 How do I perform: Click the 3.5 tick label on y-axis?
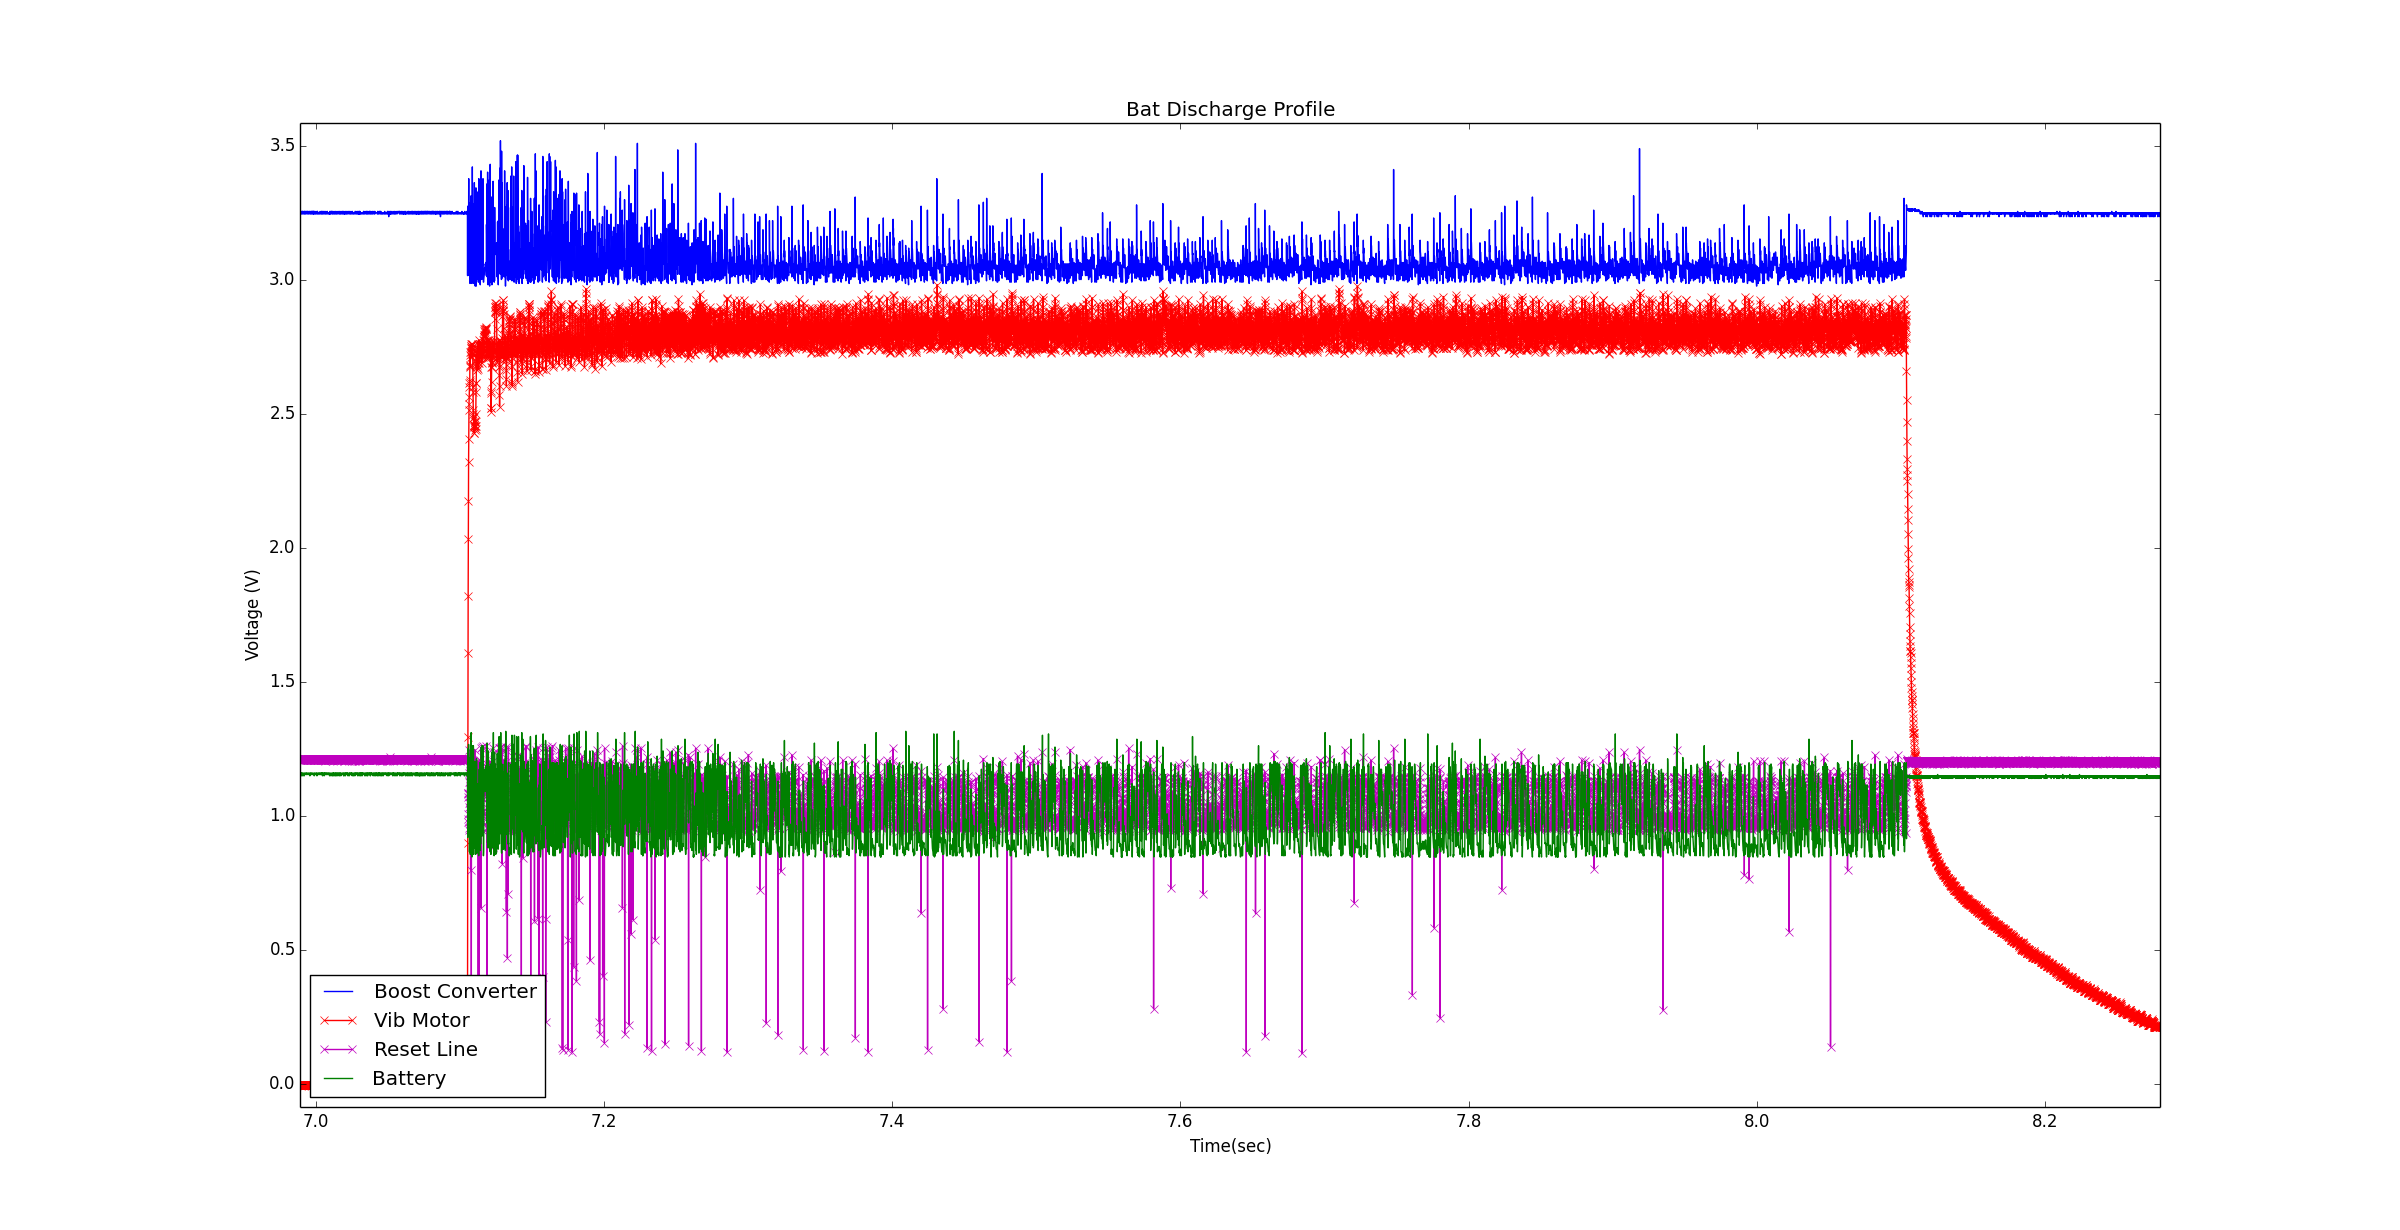[282, 146]
